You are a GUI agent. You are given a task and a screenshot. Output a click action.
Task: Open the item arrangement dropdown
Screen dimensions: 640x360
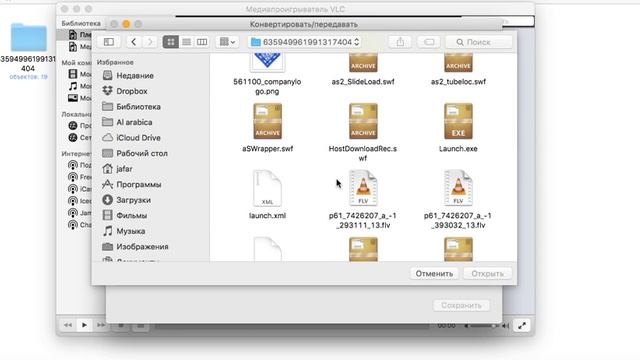pyautogui.click(x=227, y=42)
